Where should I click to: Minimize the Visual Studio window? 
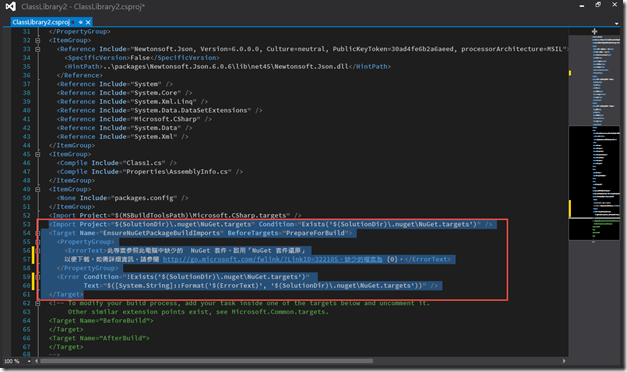pyautogui.click(x=582, y=6)
